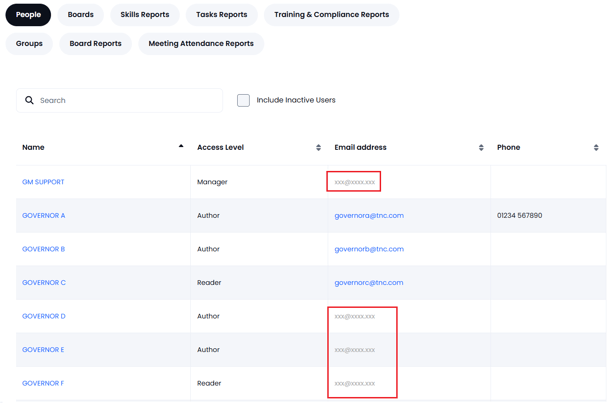The width and height of the screenshot is (610, 403).
Task: Click Author access level for GOVERNOR B
Action: click(x=208, y=249)
